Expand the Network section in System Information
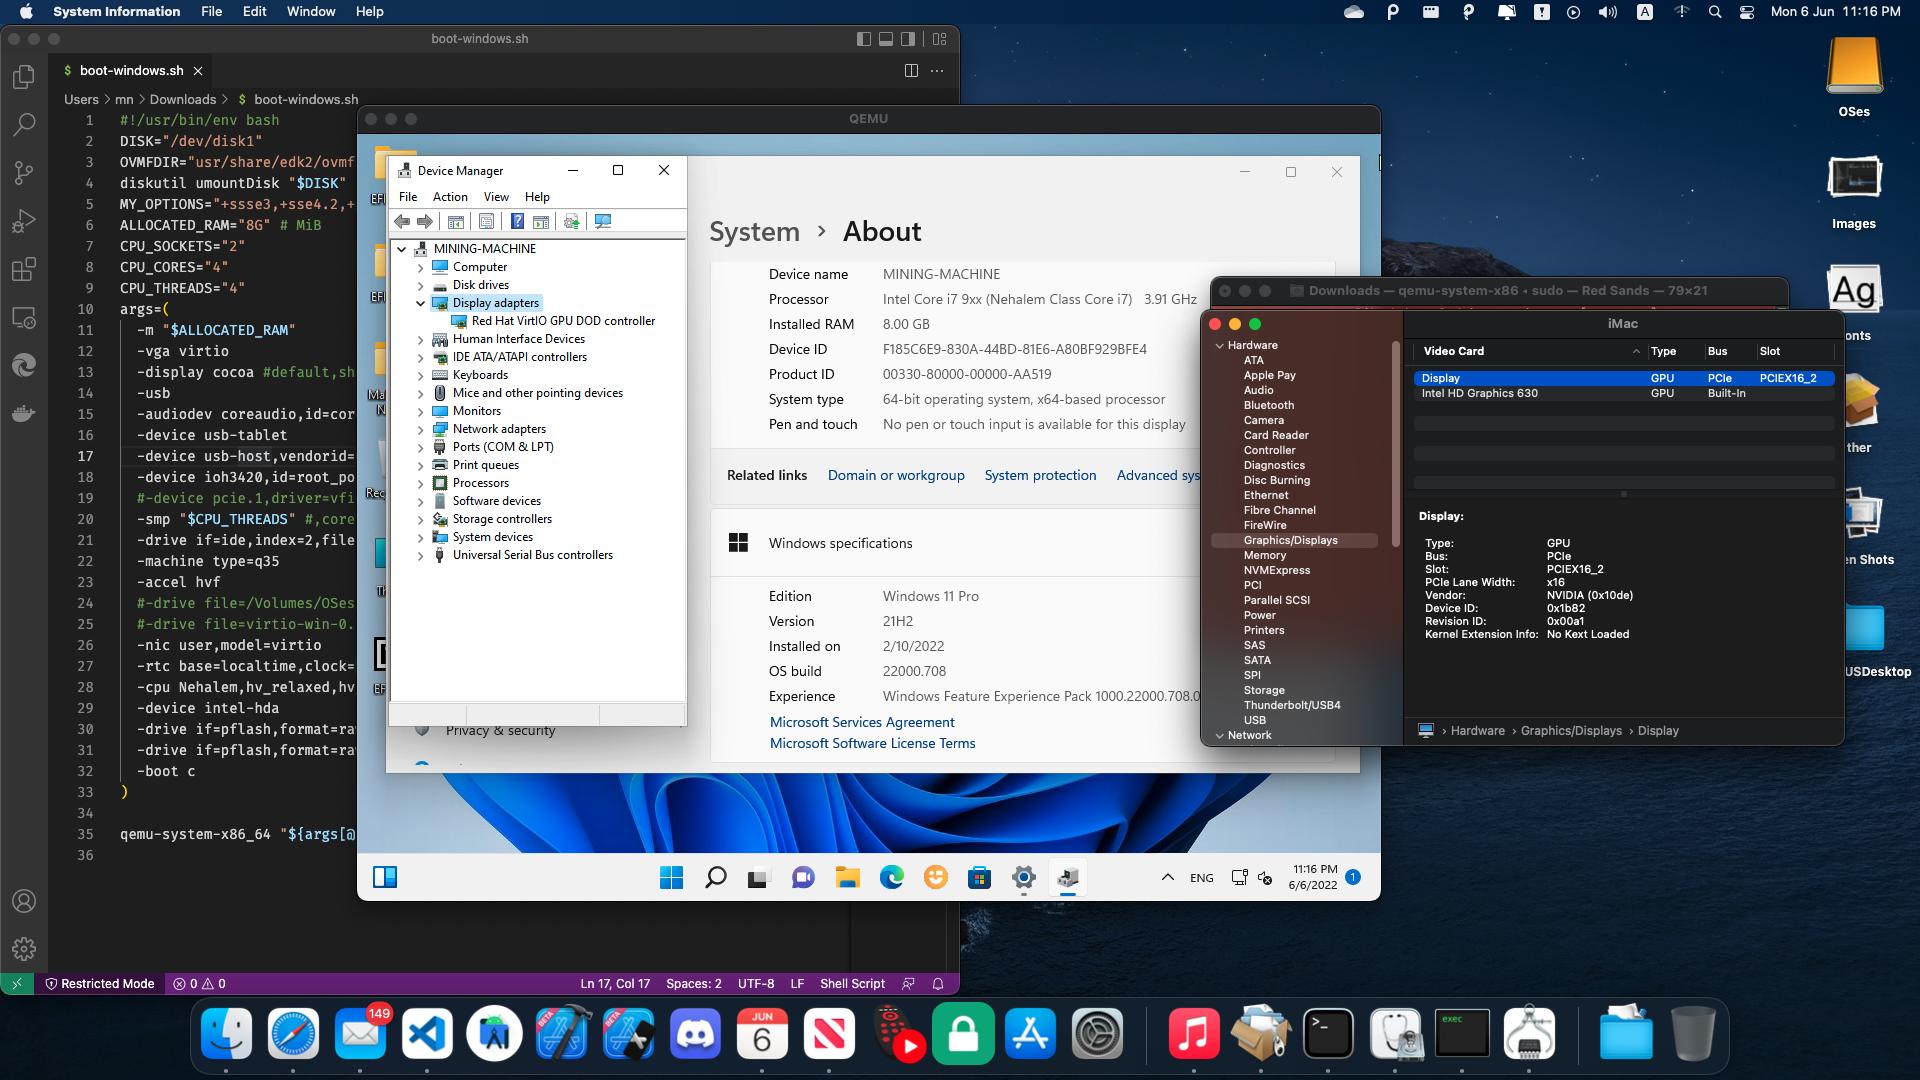 pos(1219,735)
